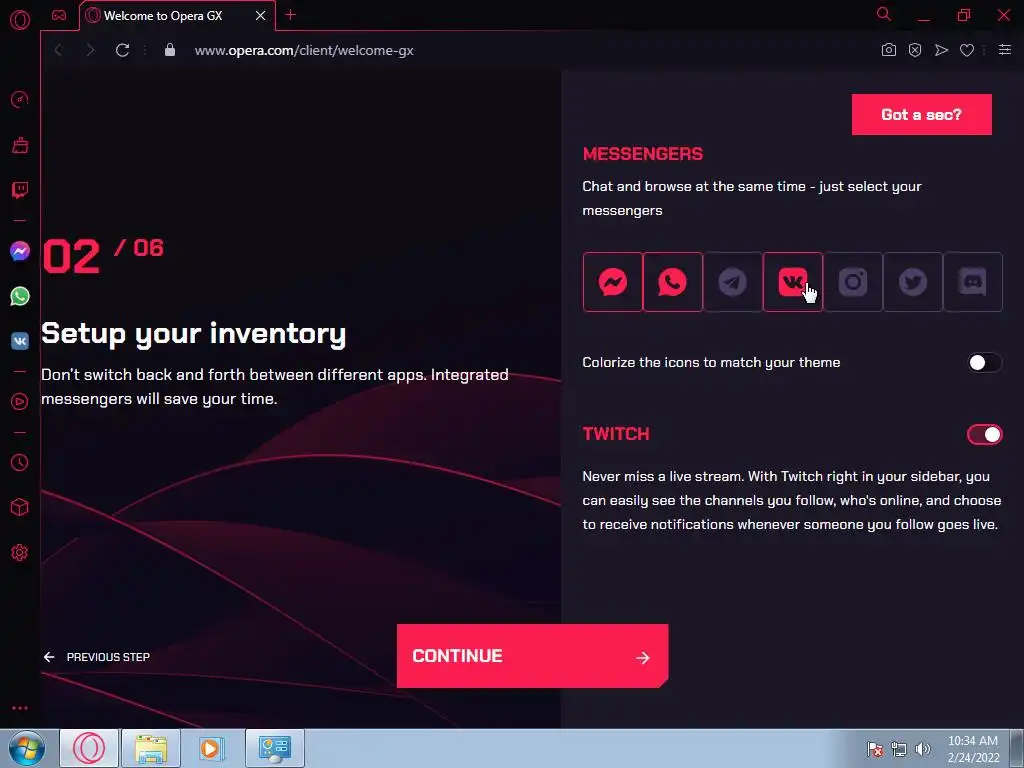Image resolution: width=1024 pixels, height=768 pixels.
Task: Go back to the previous page
Action: pos(58,50)
